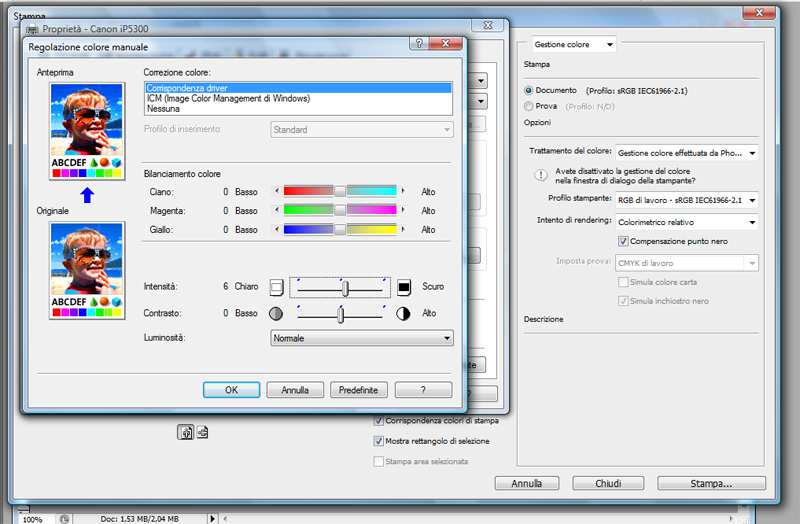This screenshot has height=524, width=800.
Task: Click the high contrast circle icon
Action: coord(404,313)
